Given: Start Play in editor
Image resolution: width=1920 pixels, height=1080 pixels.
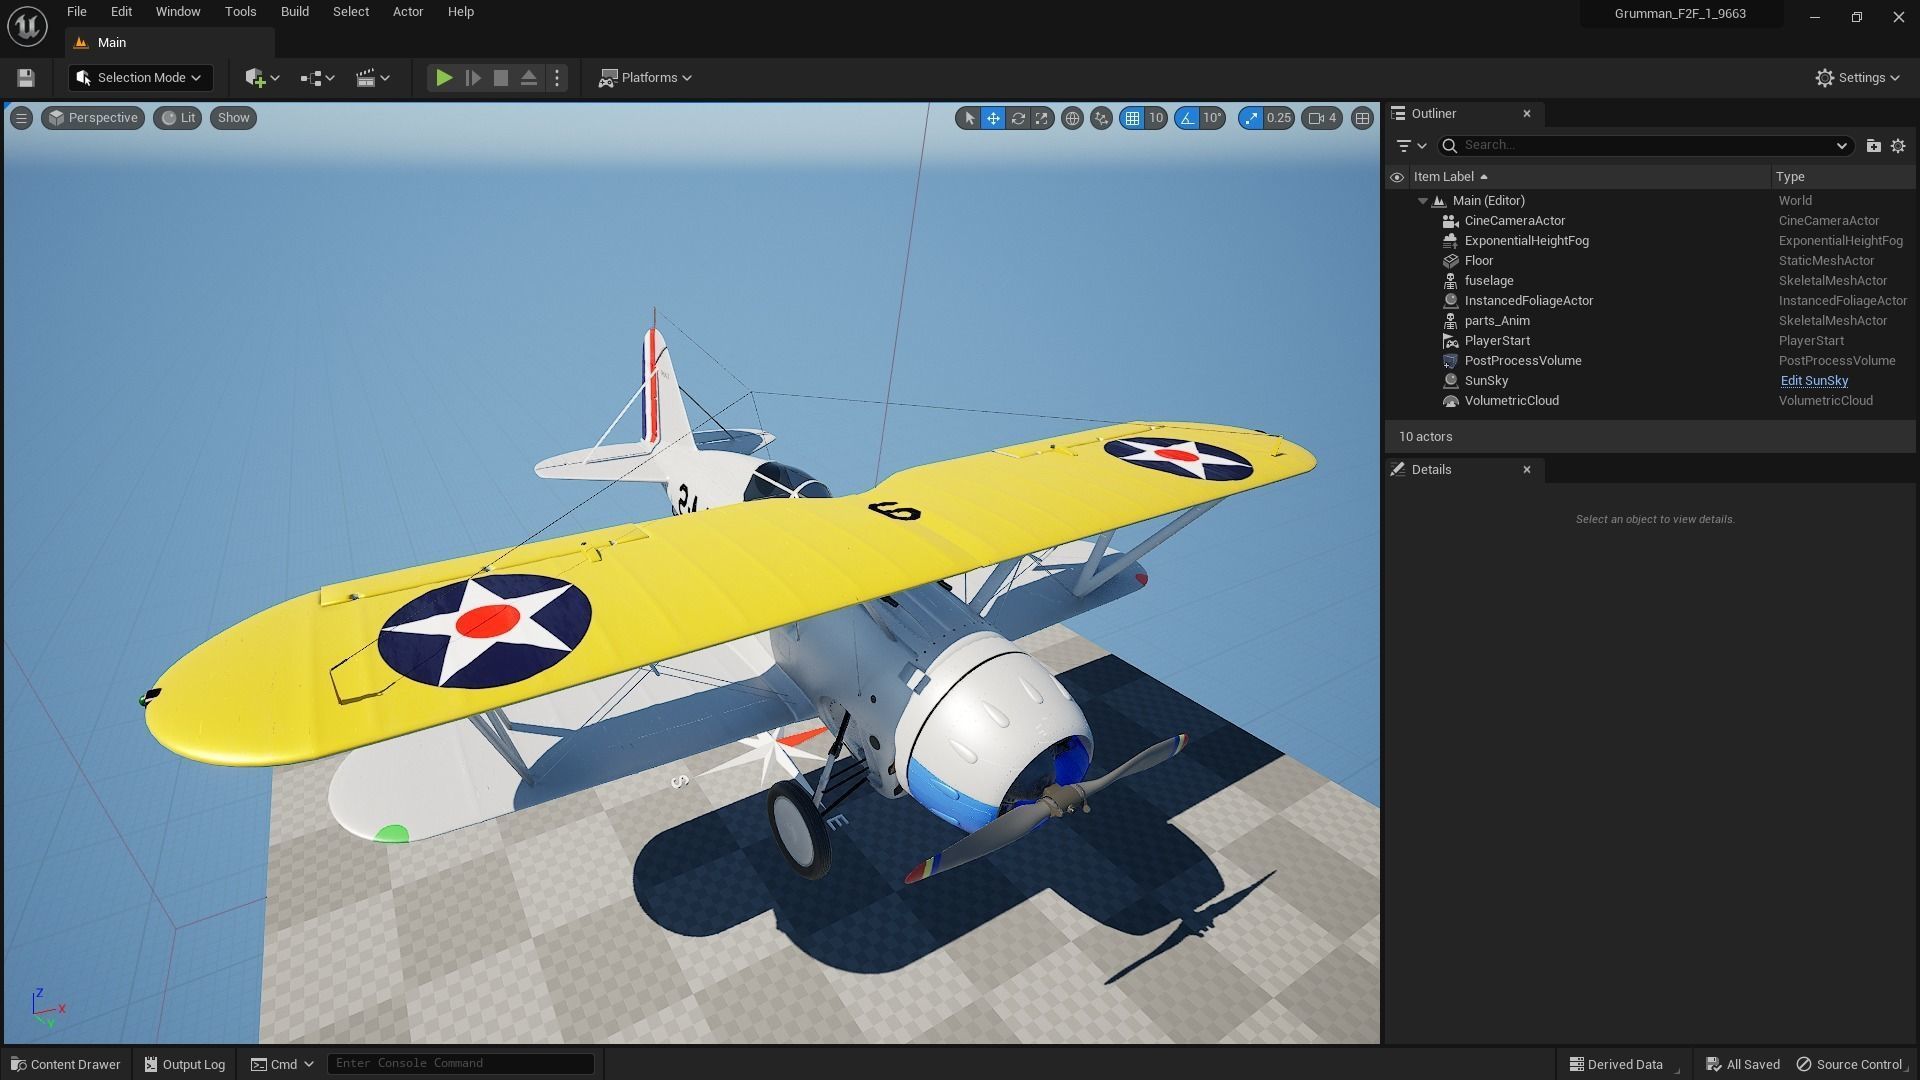Looking at the screenshot, I should pos(444,78).
